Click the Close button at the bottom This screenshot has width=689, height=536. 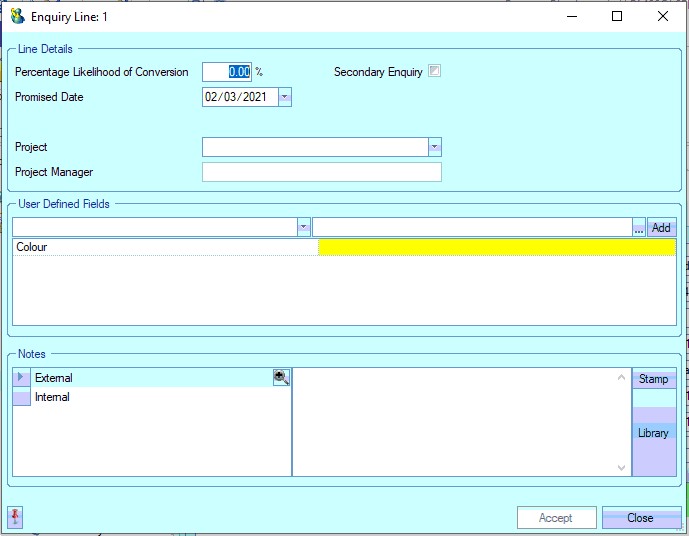[x=641, y=518]
